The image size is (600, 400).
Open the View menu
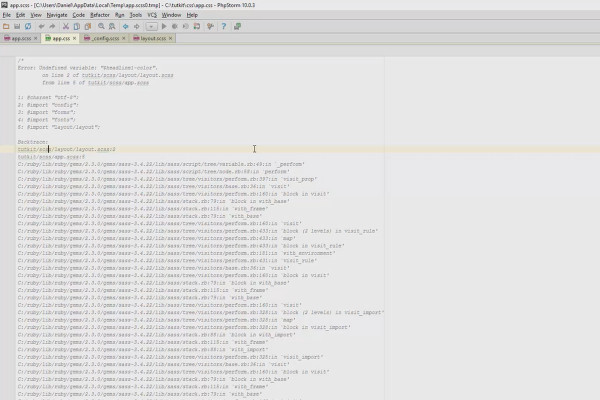[x=36, y=15]
